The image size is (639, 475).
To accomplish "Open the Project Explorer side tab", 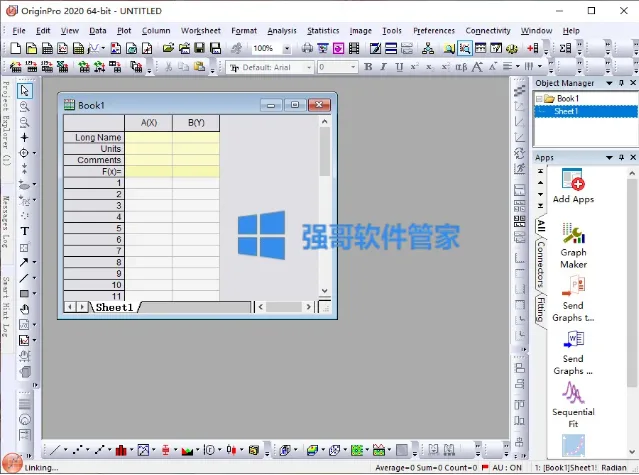I will [x=6, y=123].
